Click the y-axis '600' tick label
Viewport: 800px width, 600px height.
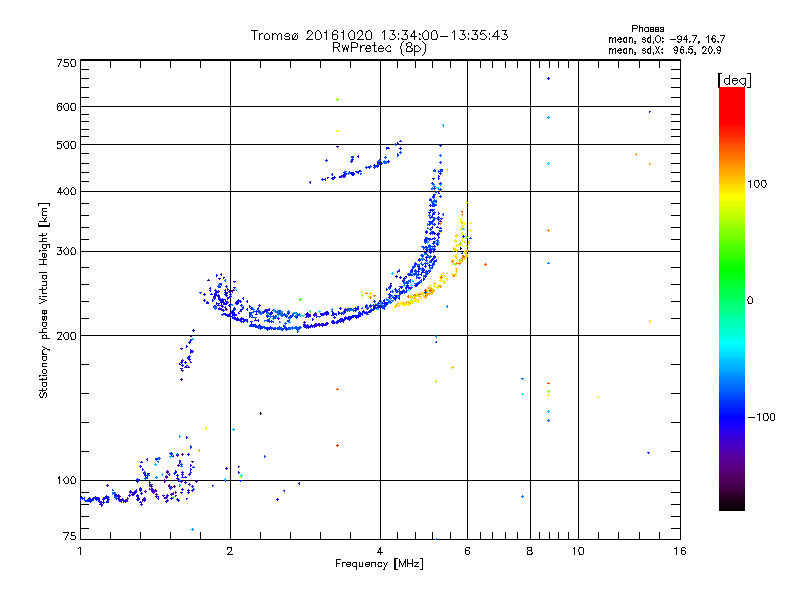click(x=66, y=107)
